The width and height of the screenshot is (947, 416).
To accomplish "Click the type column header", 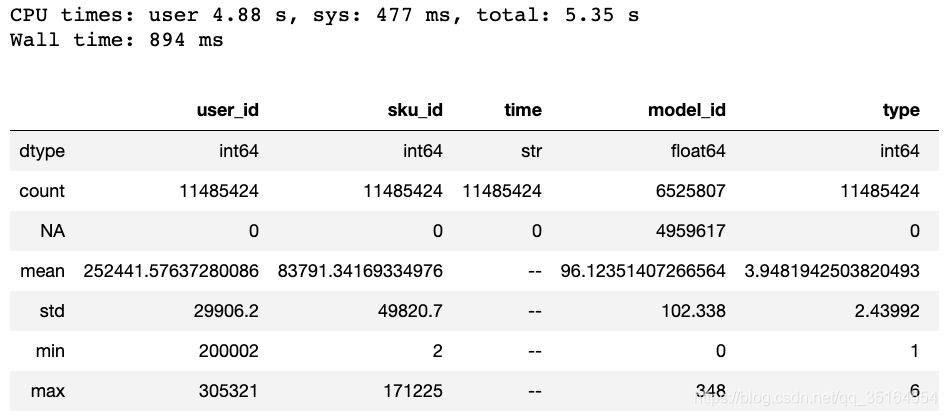I will (901, 110).
